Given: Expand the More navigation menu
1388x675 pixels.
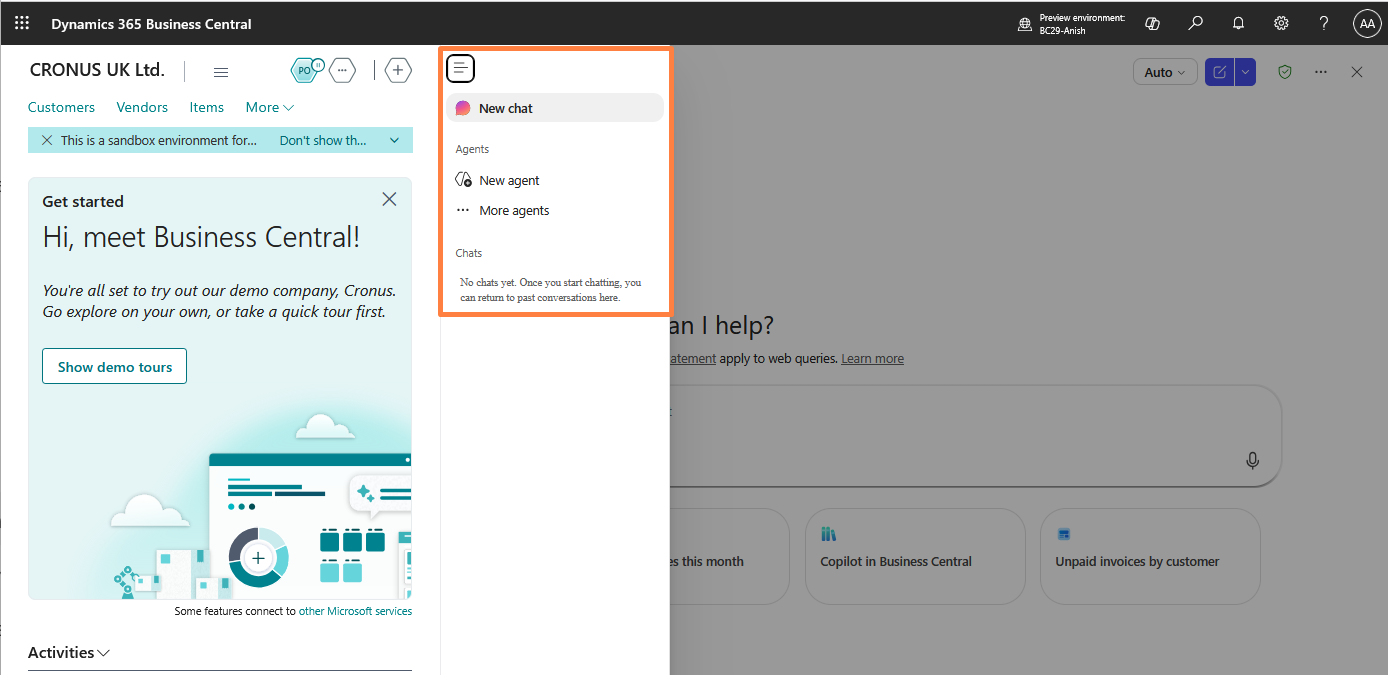Looking at the screenshot, I should coord(270,107).
